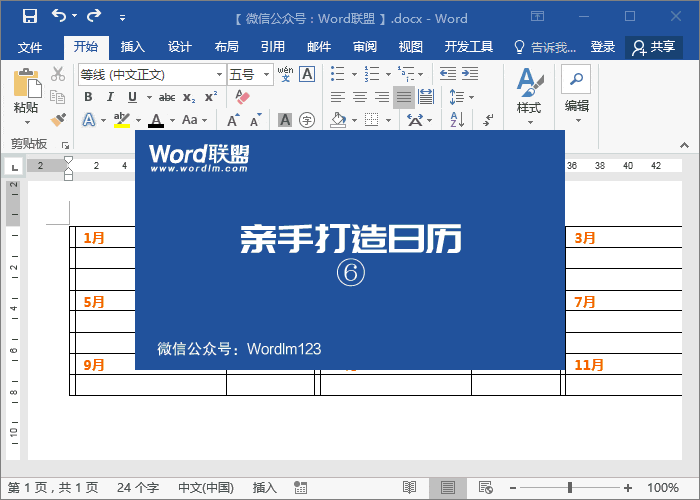
Task: Open the 开发工具 tab
Action: click(469, 46)
